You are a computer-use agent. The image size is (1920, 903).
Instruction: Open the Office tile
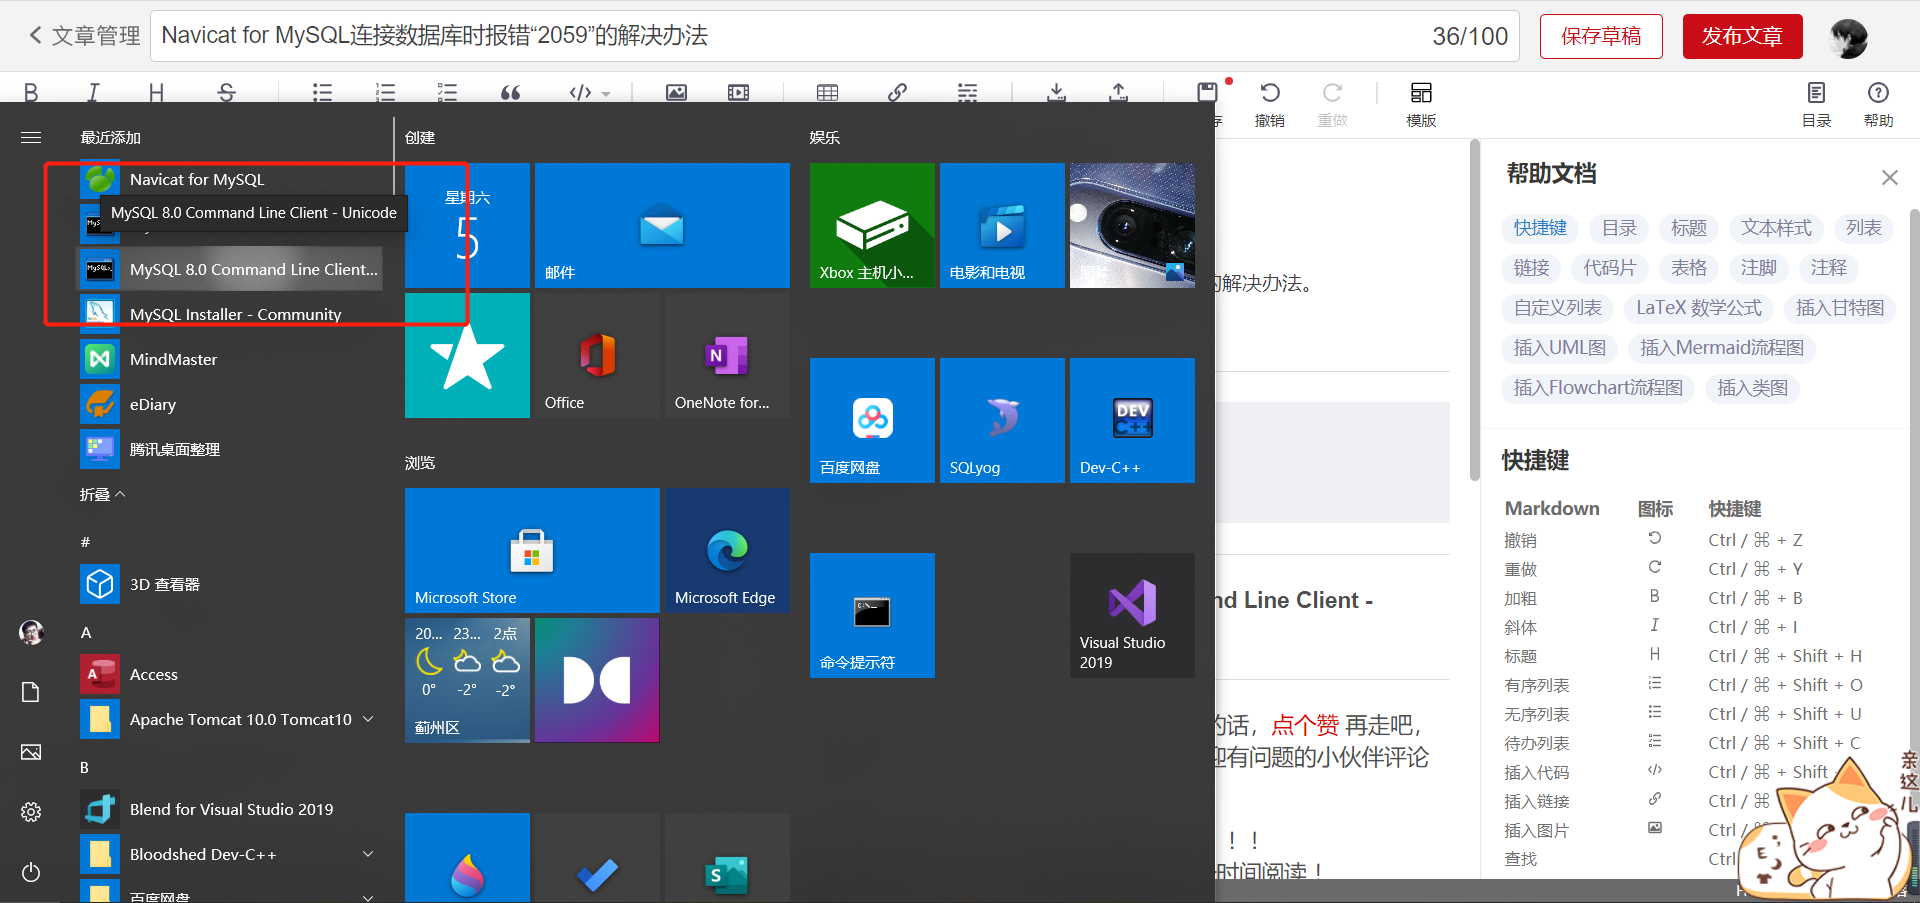click(597, 355)
